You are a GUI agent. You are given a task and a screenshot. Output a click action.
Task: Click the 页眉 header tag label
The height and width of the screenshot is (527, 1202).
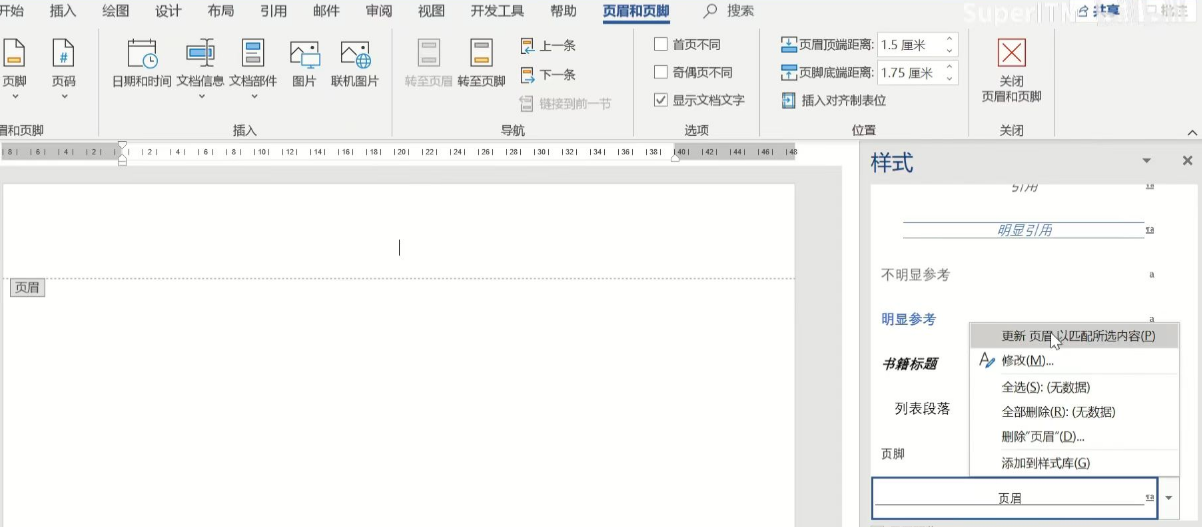[x=27, y=288]
